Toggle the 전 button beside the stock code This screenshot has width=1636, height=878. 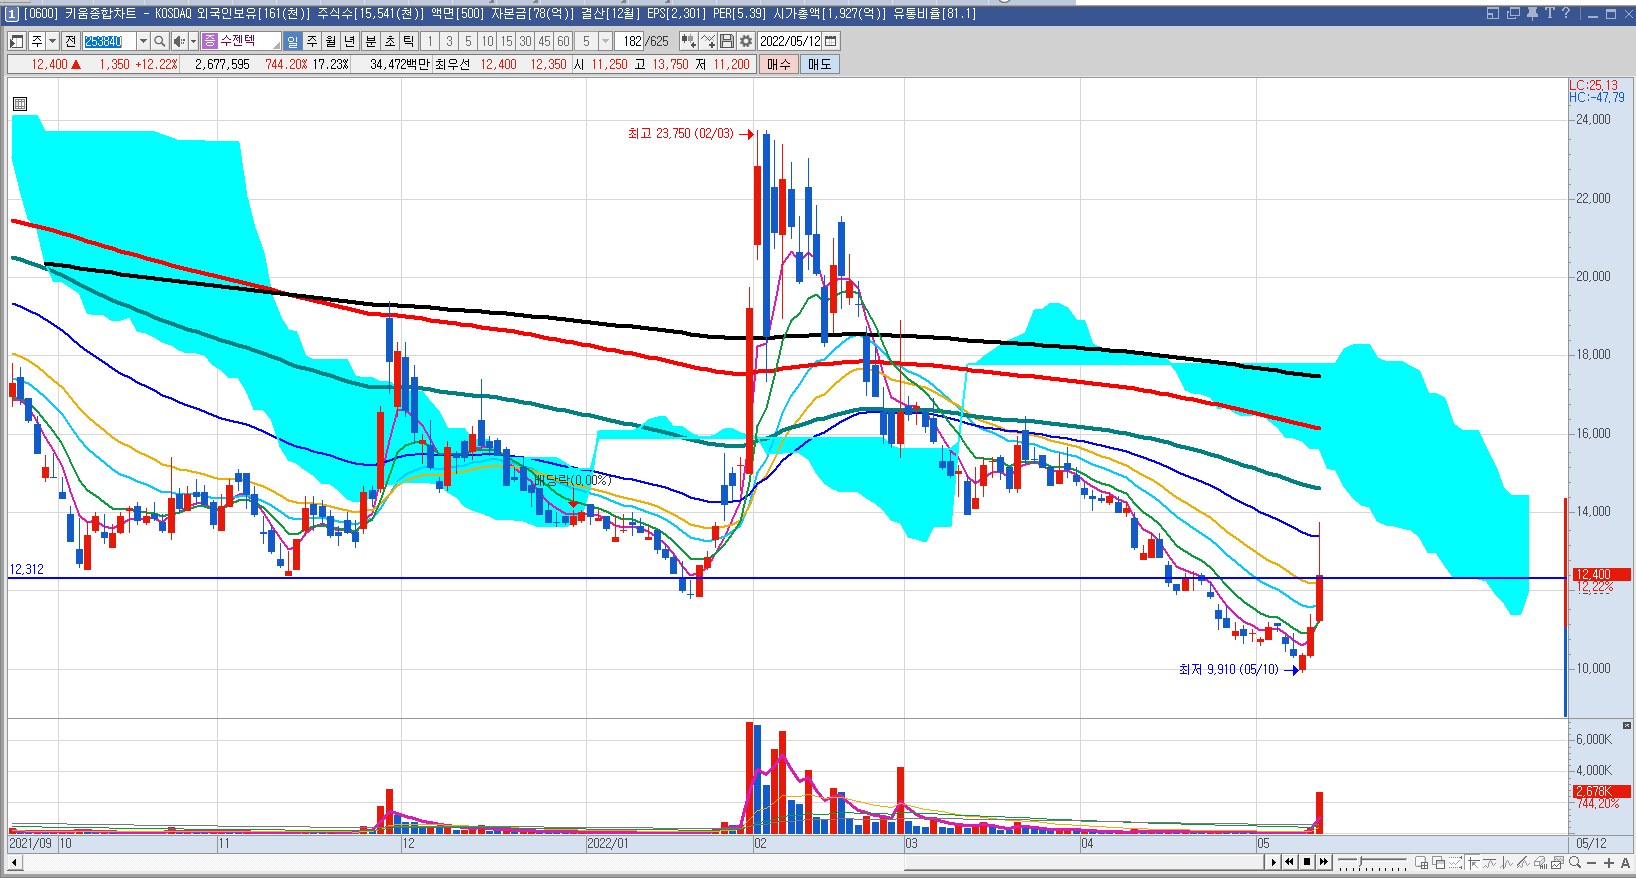point(70,41)
